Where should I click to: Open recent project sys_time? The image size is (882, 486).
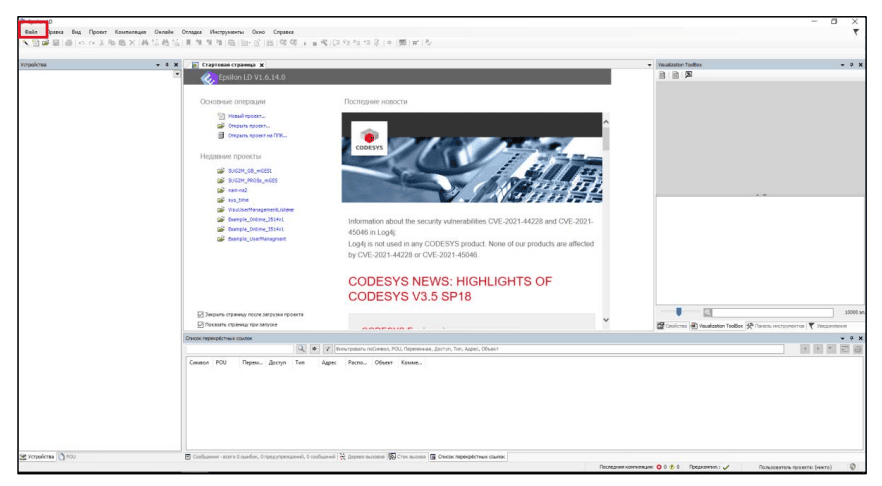pos(238,200)
